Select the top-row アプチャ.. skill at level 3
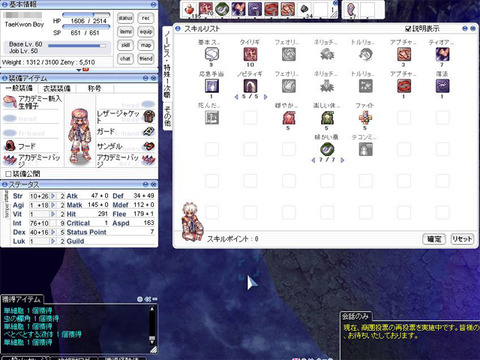This screenshot has height=360, width=480. click(x=404, y=54)
